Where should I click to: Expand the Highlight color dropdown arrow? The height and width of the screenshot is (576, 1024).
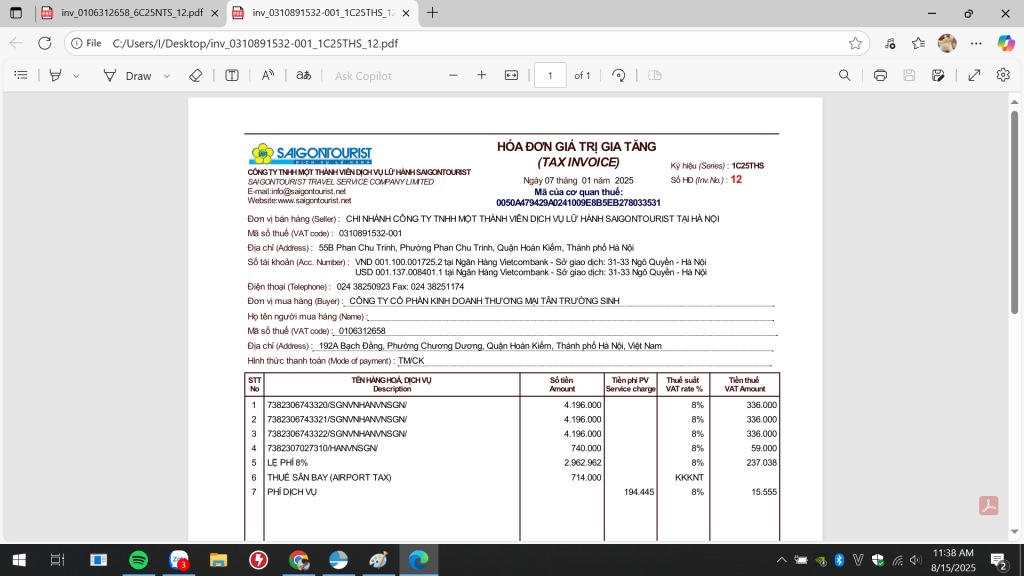point(74,75)
